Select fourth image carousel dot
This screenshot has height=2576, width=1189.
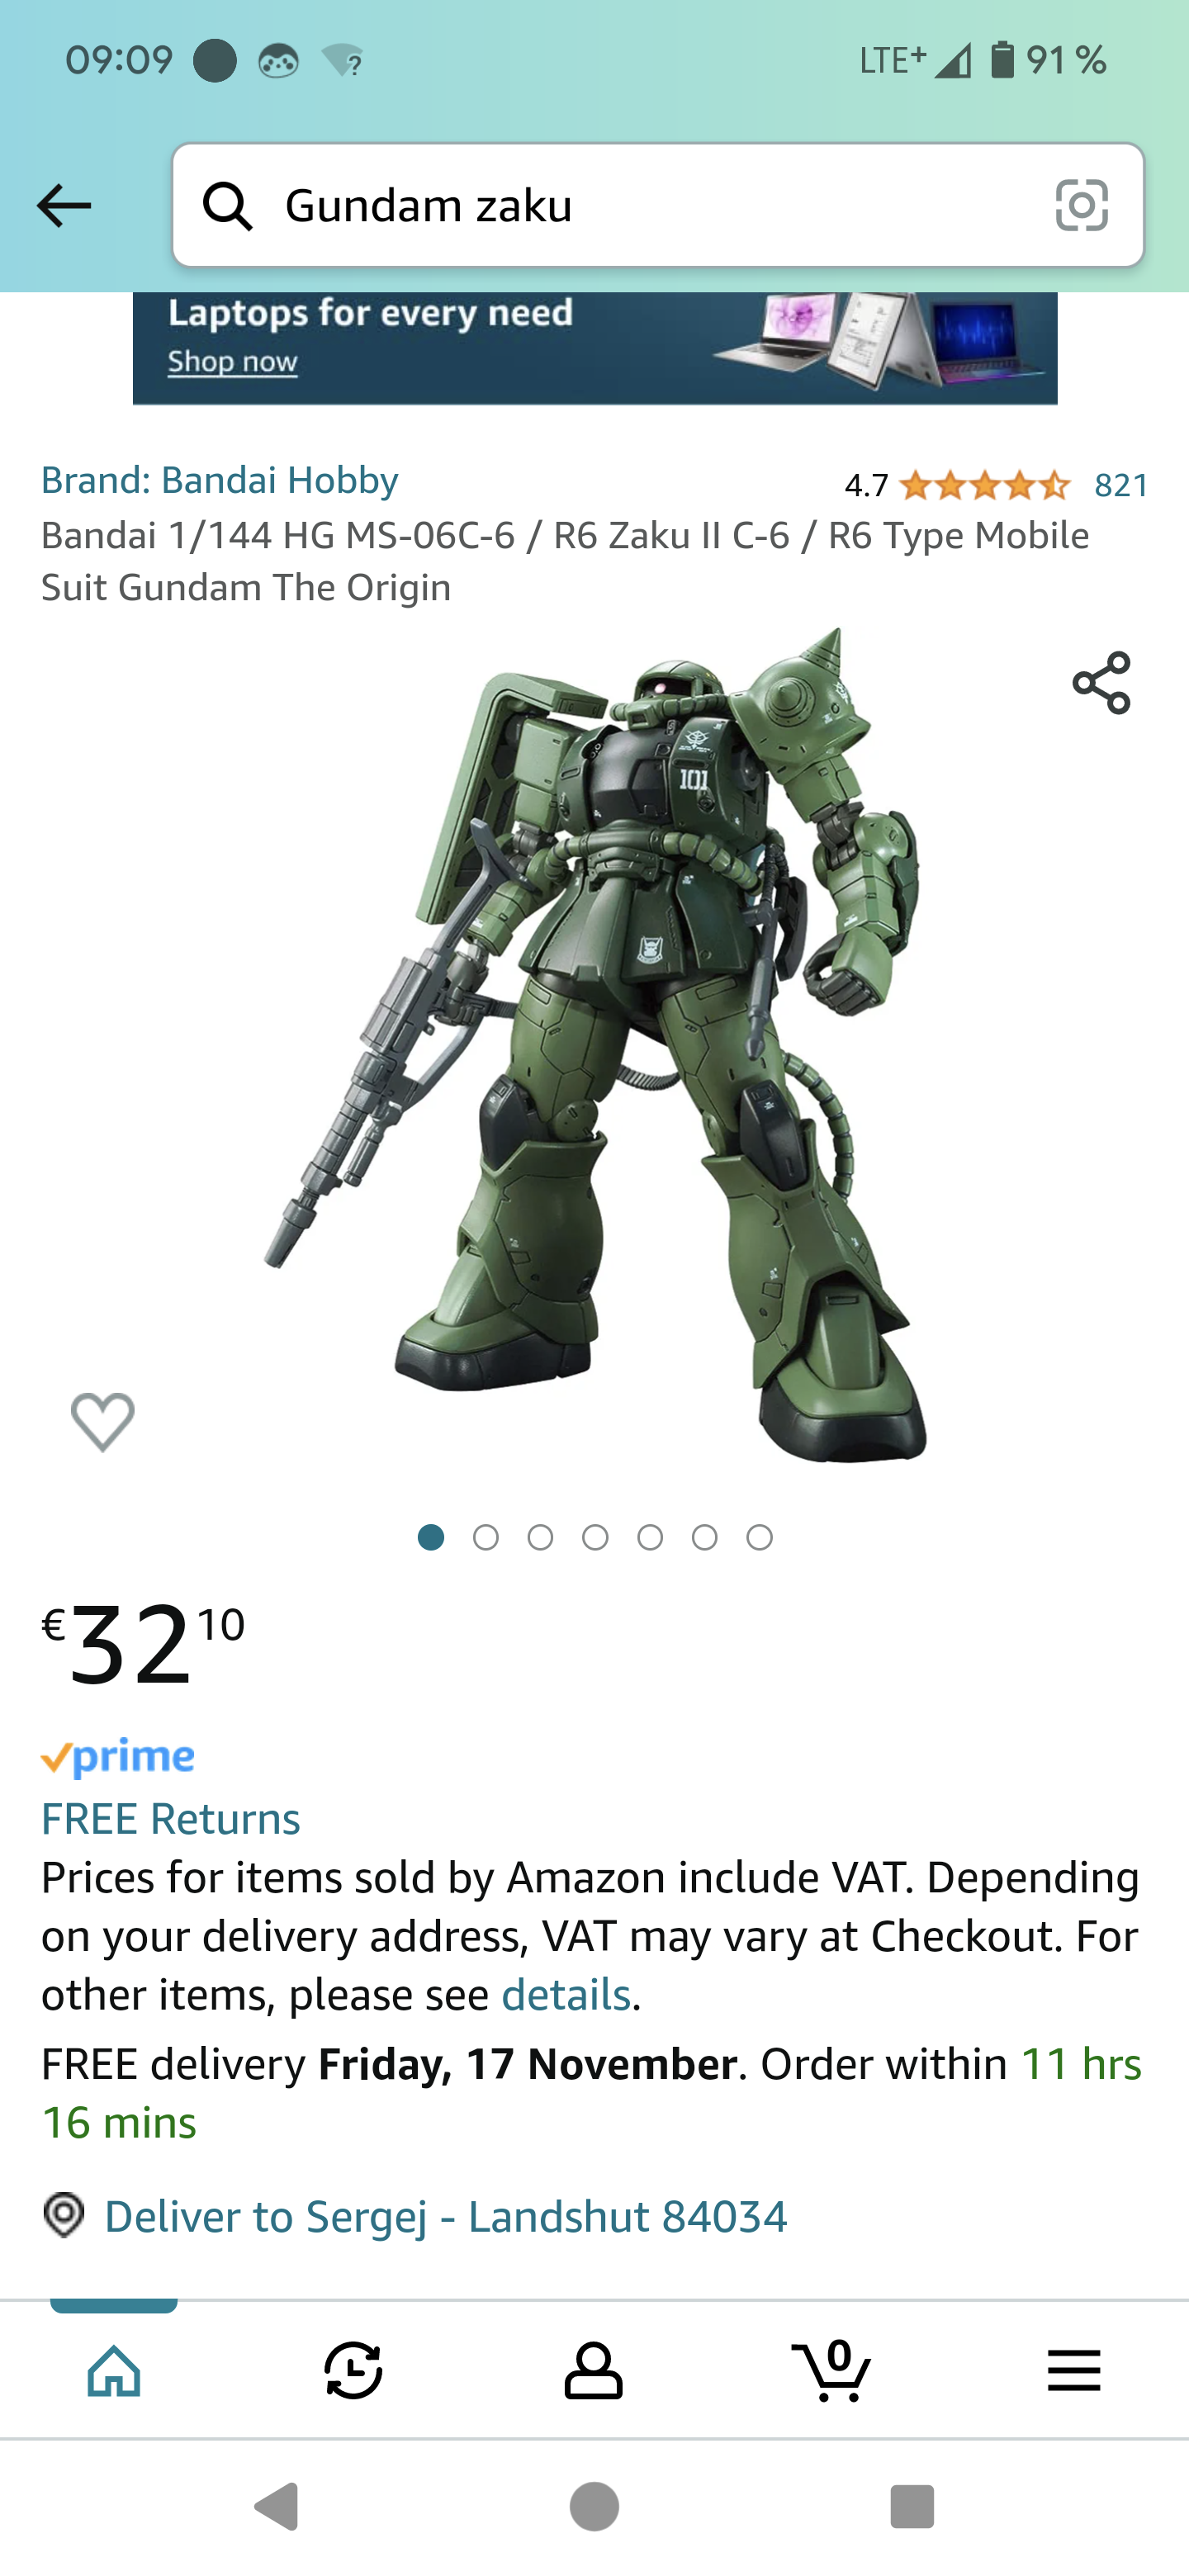coord(595,1537)
